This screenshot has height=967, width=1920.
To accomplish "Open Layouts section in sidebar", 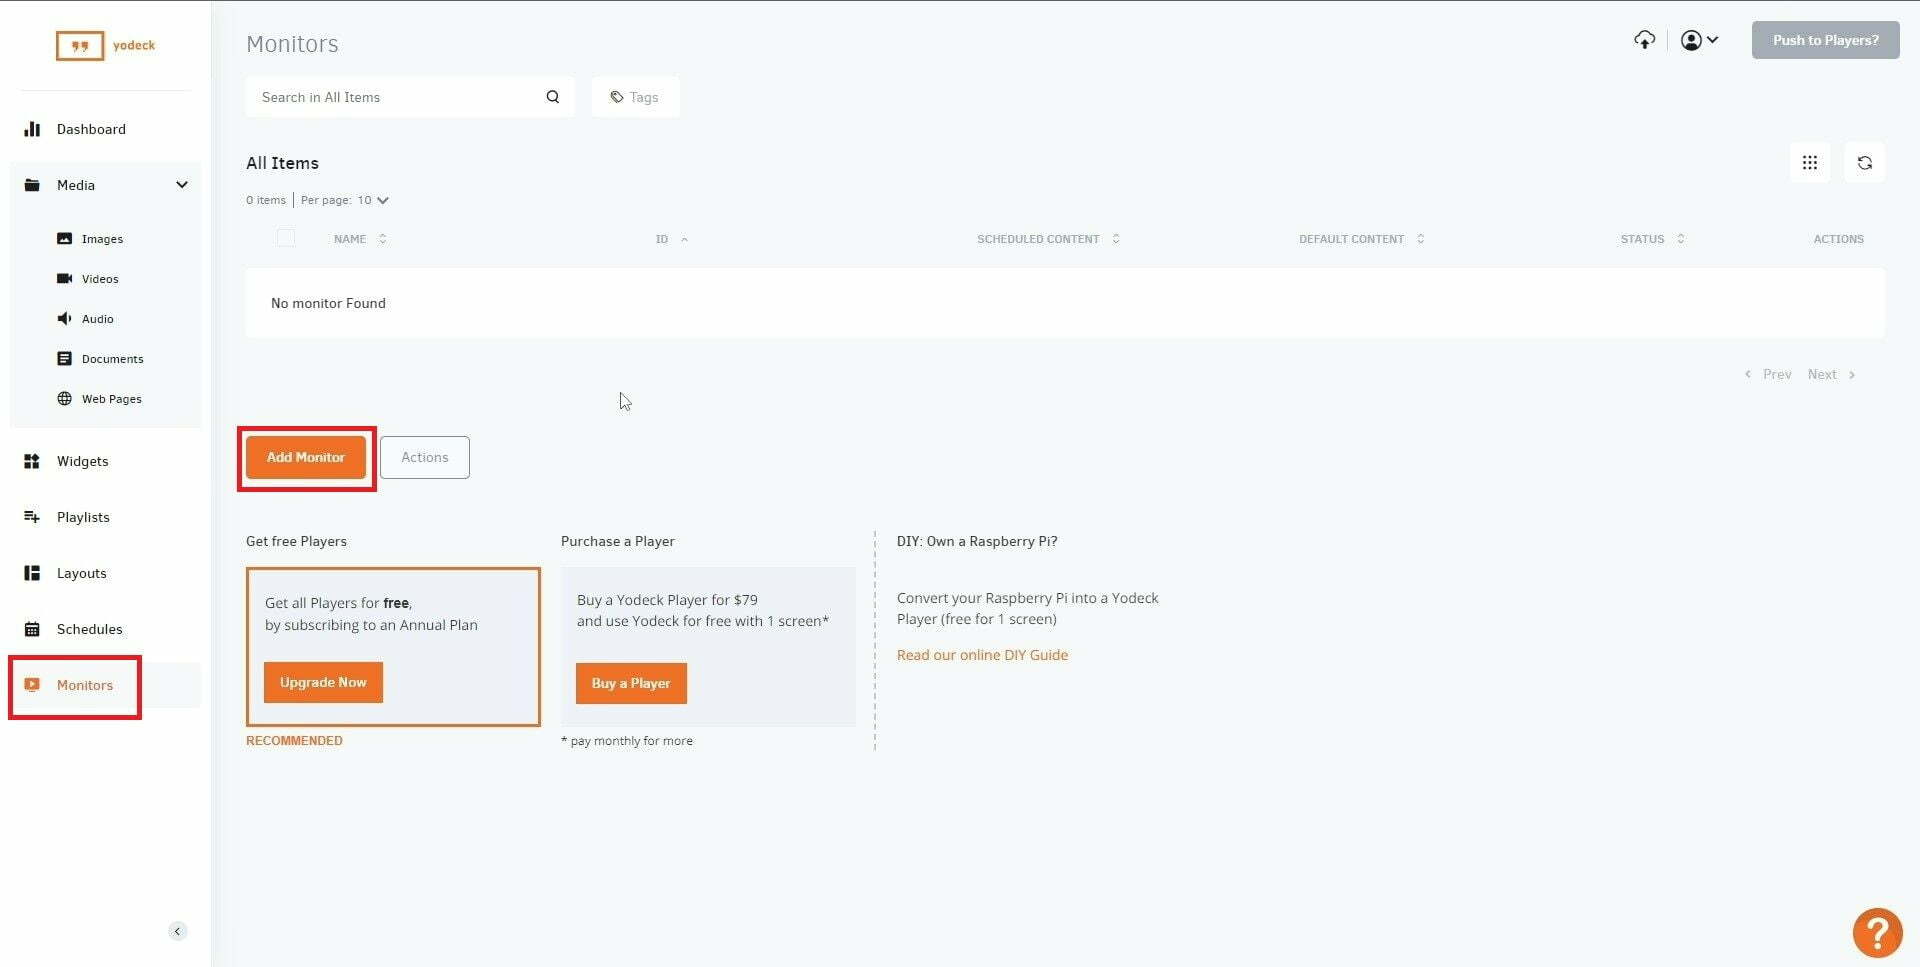I will tap(81, 573).
